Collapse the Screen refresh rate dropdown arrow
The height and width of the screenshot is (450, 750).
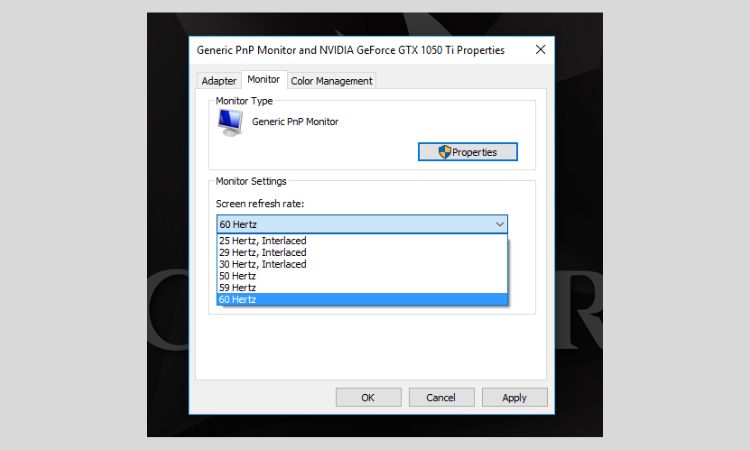[500, 224]
